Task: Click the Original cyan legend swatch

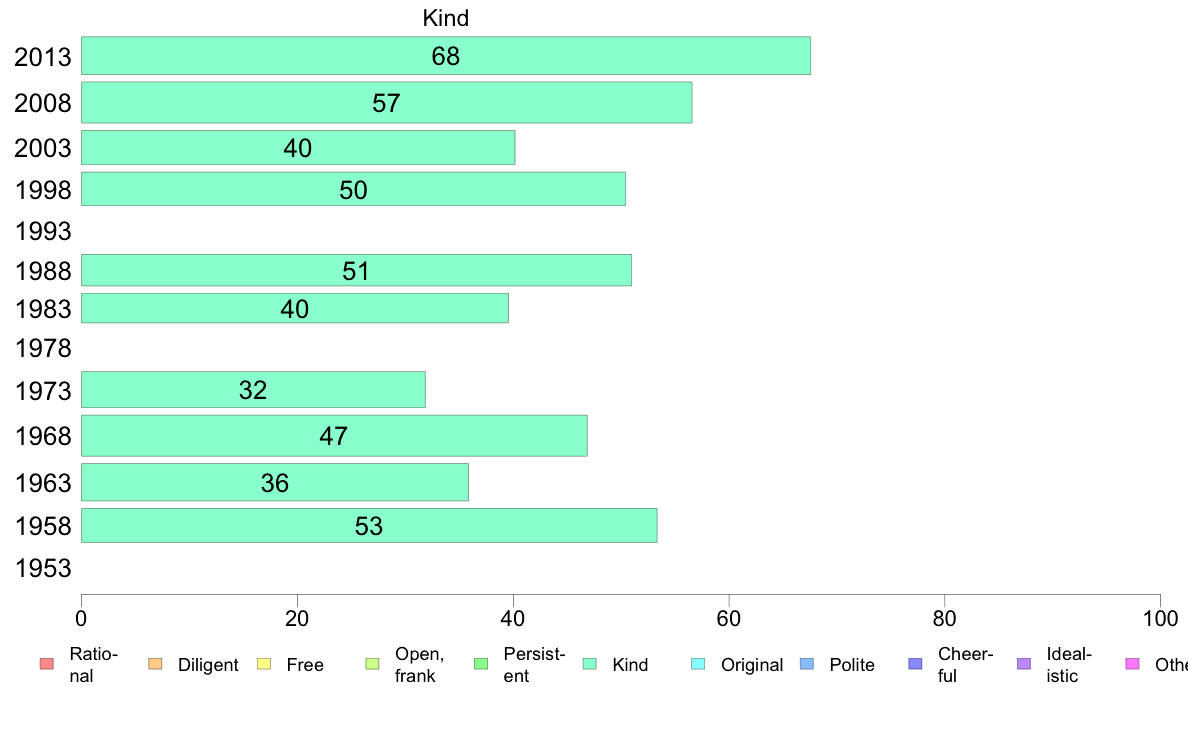Action: (698, 664)
